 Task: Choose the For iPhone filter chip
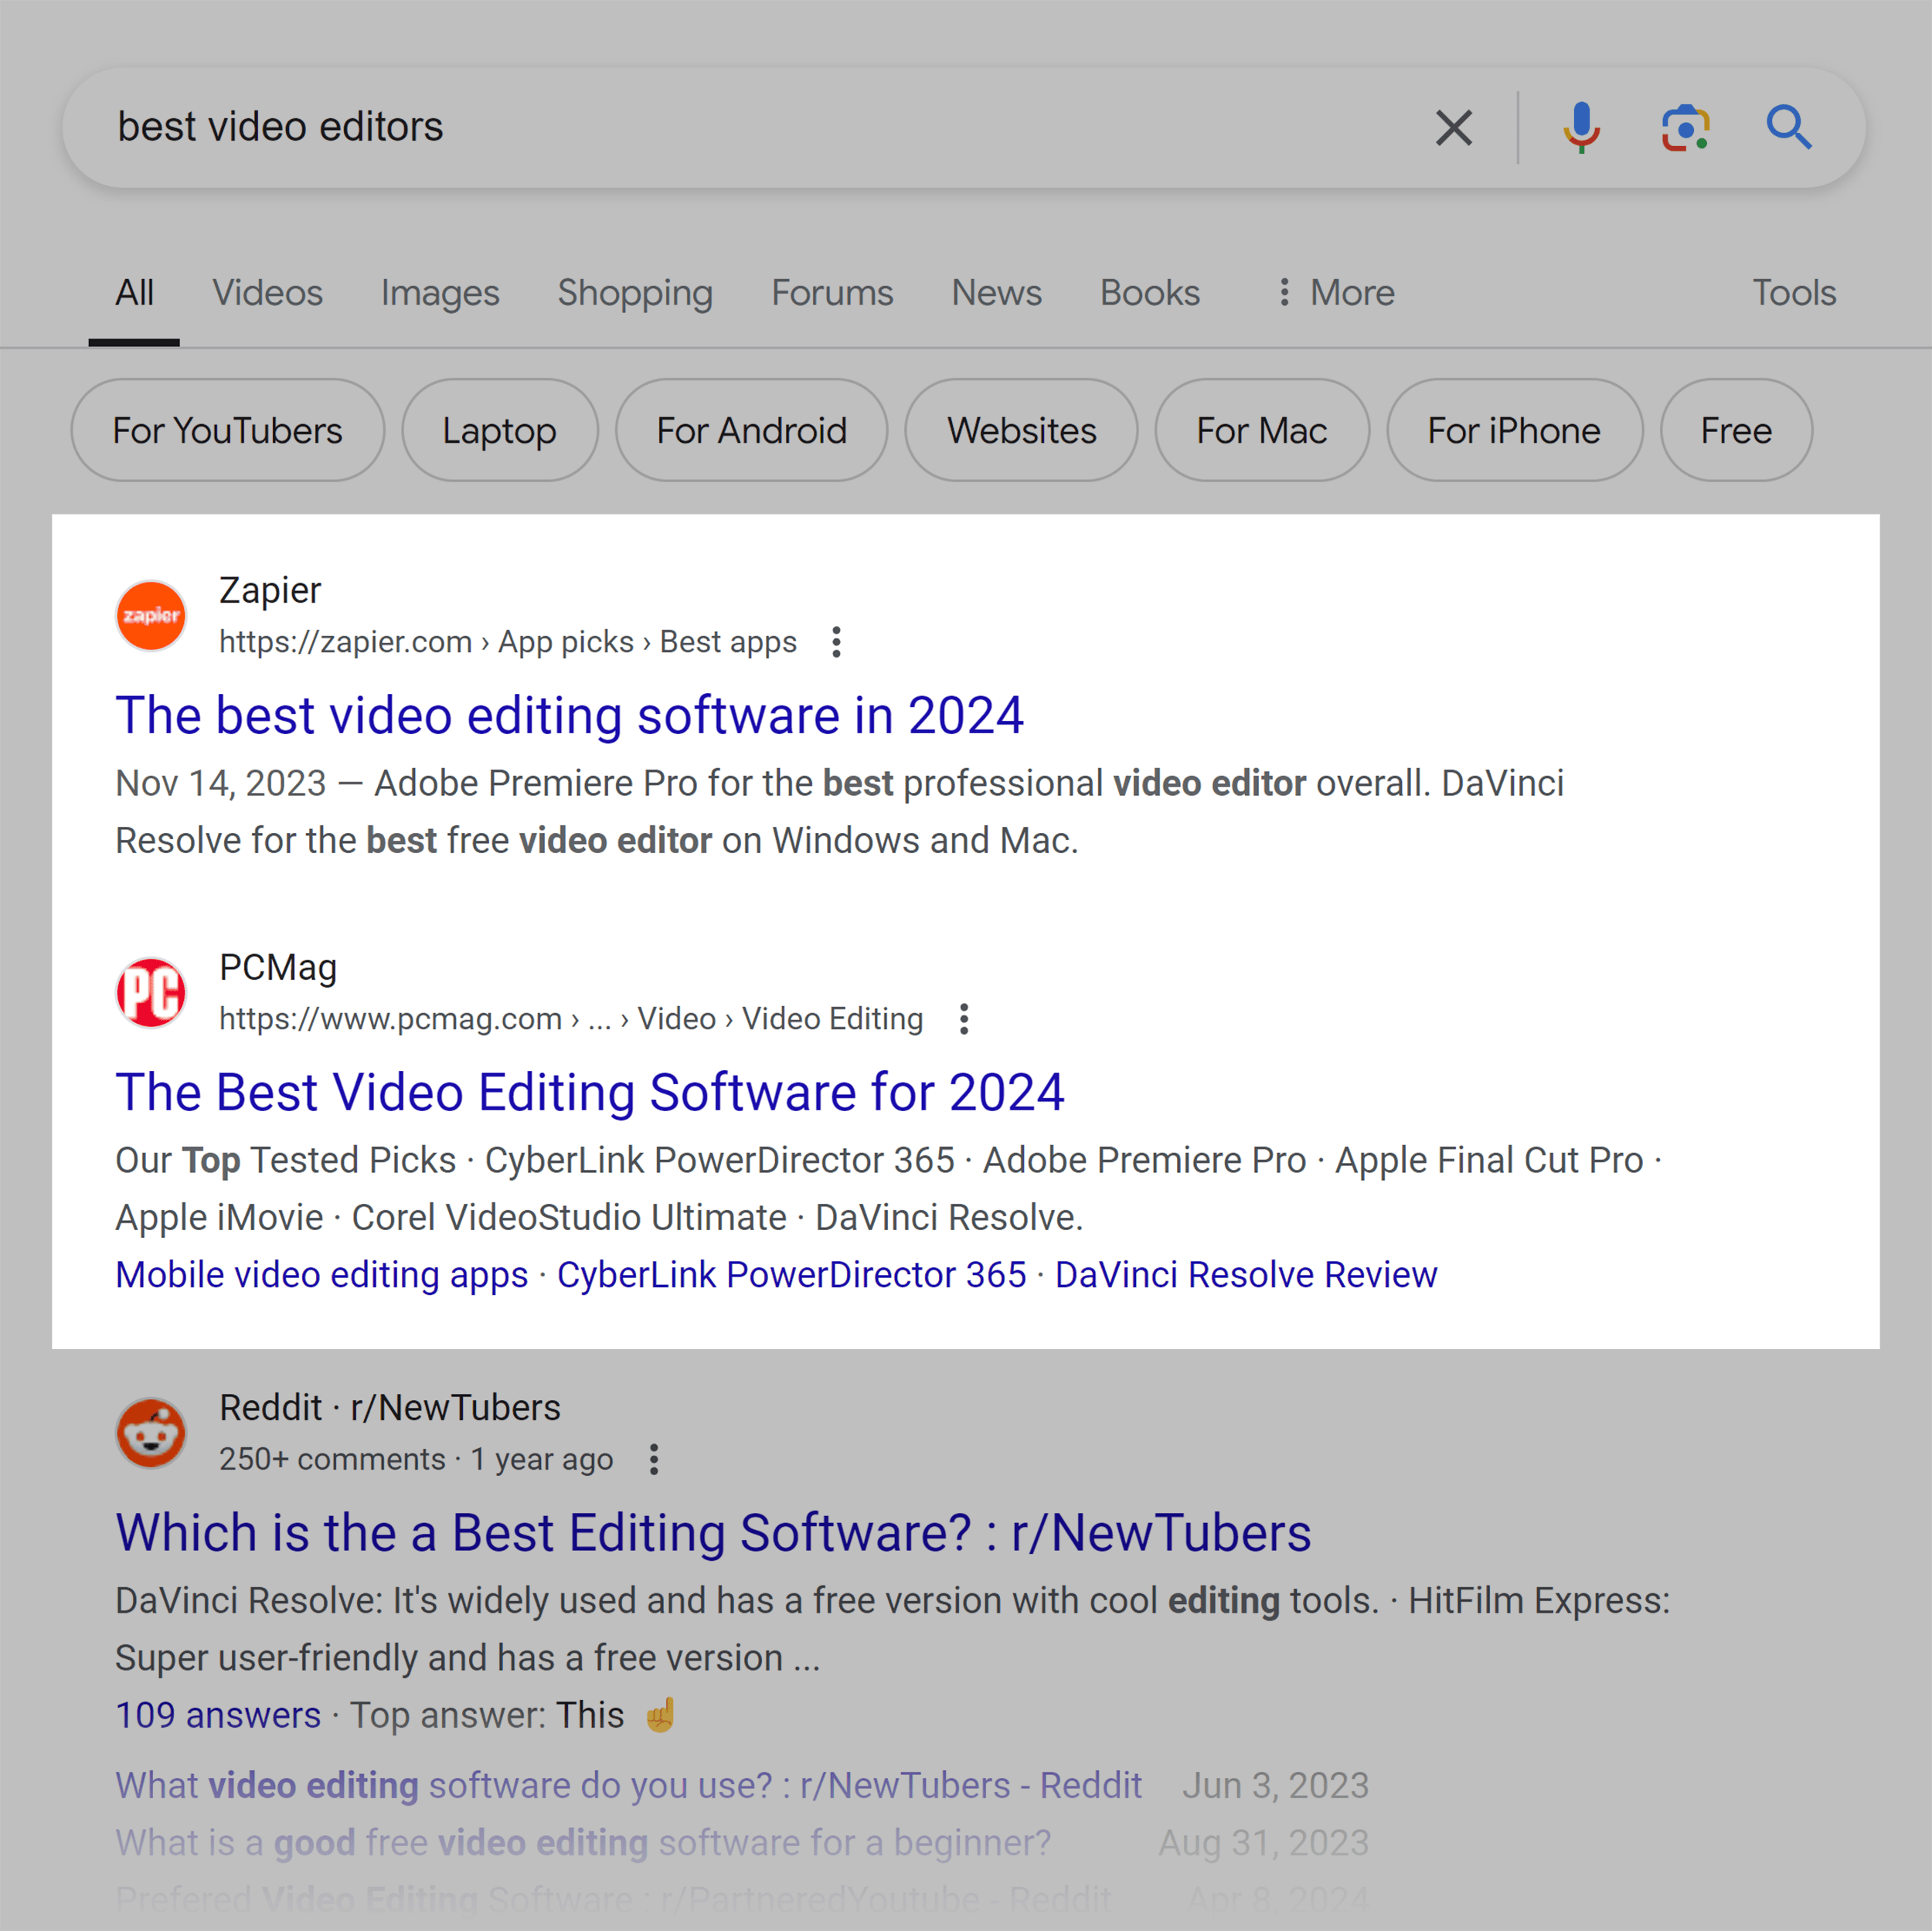tap(1514, 430)
